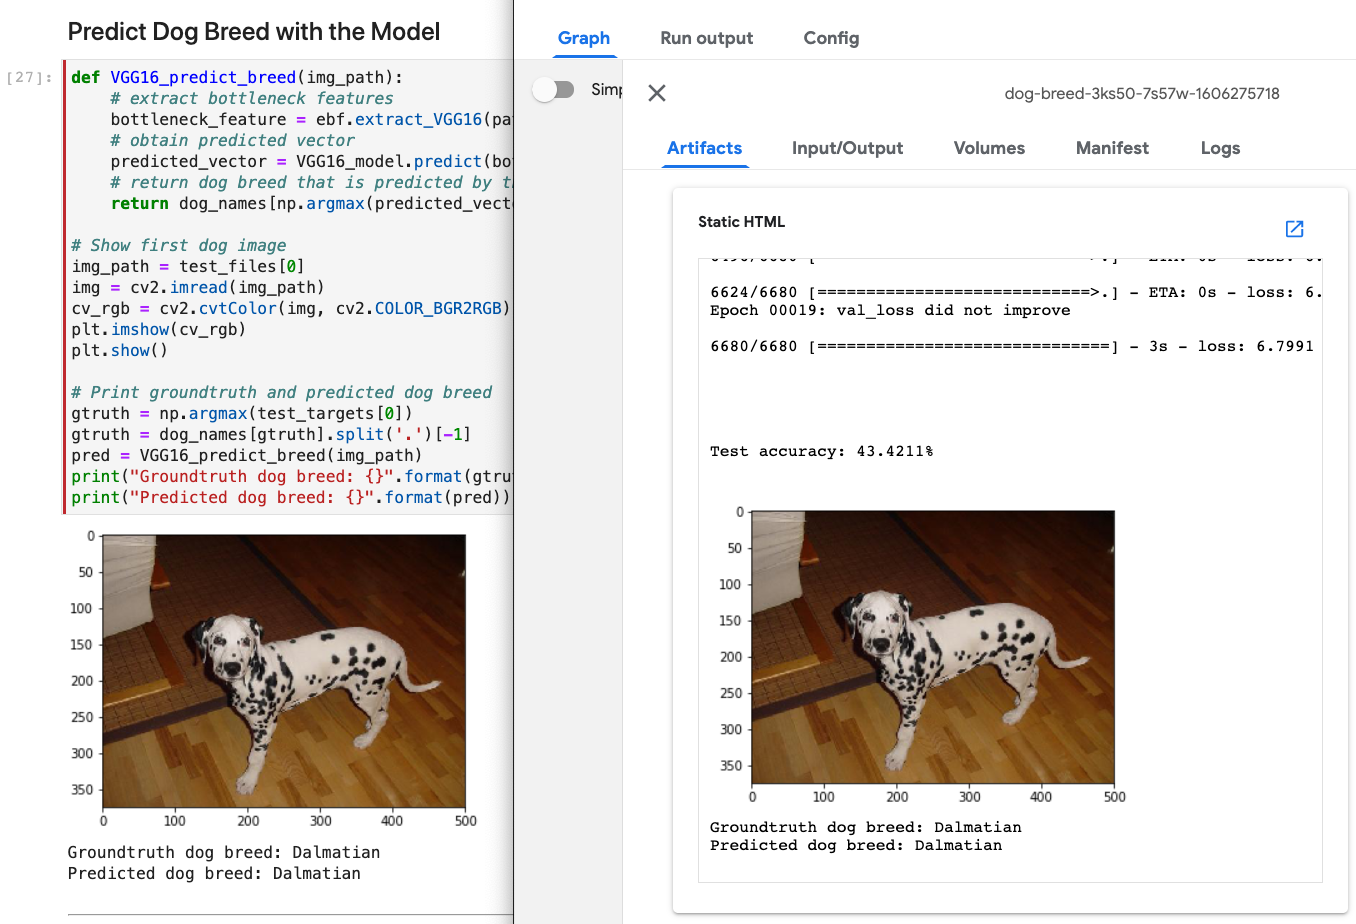Screen dimensions: 1356x924
Task: Click the 6680/6680 progress line
Action: coord(1012,347)
